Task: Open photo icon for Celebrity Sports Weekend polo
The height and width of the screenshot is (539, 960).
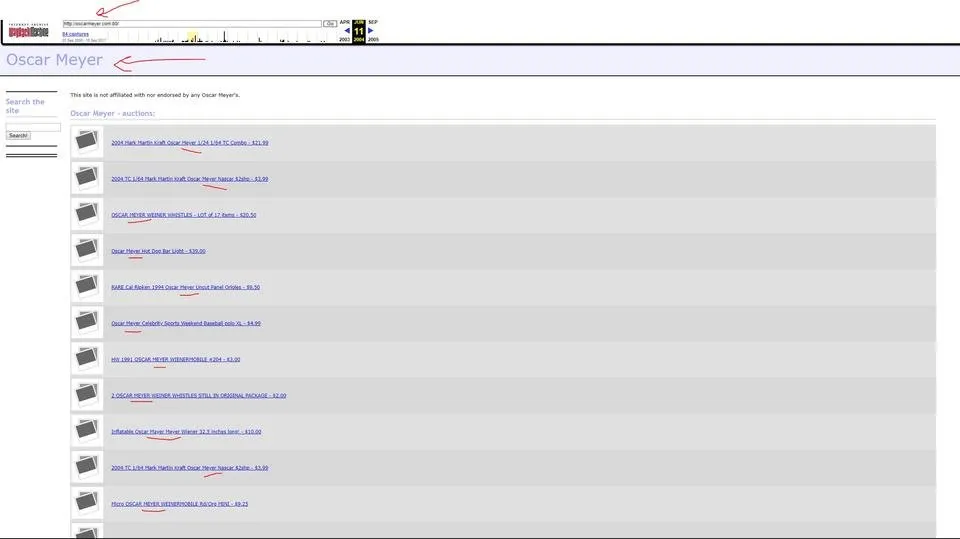Action: (86, 322)
